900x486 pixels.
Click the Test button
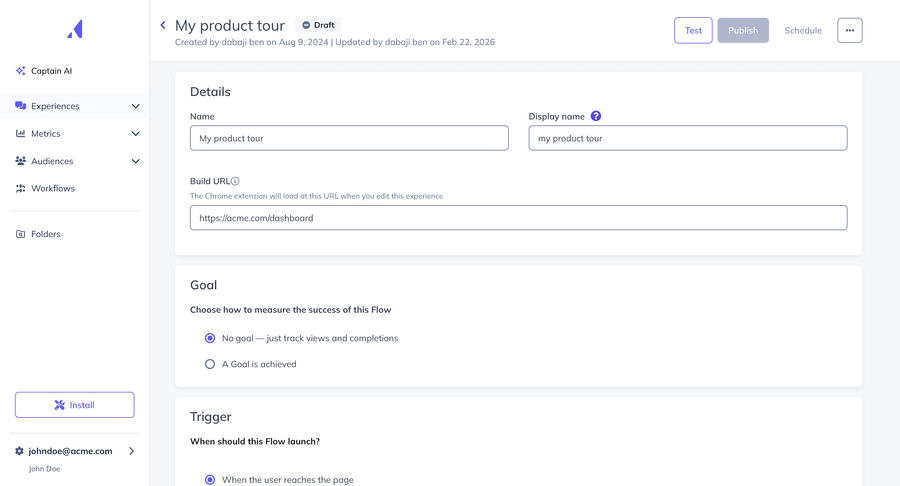[693, 30]
